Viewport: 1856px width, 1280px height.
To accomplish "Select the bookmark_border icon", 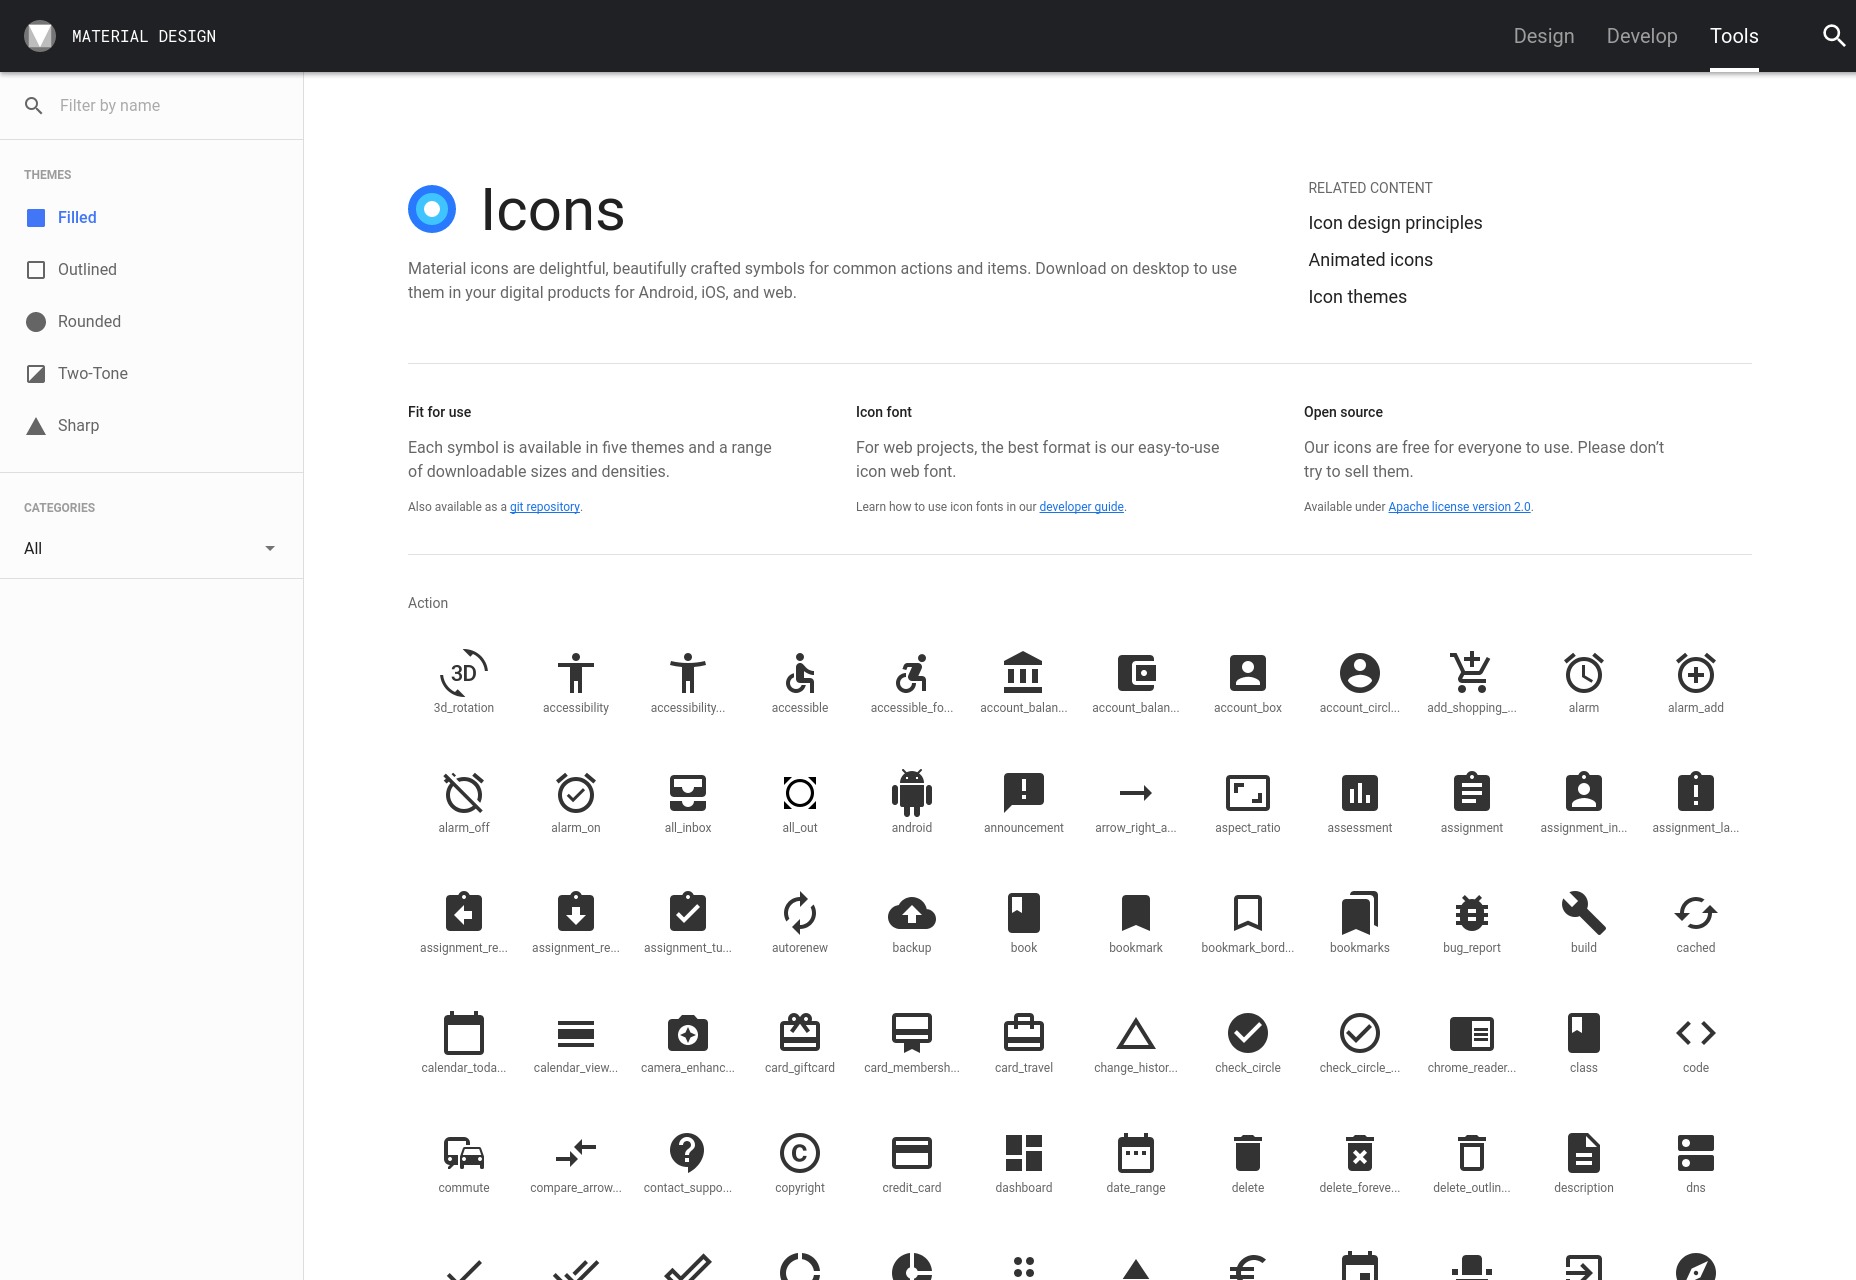I will [1248, 913].
